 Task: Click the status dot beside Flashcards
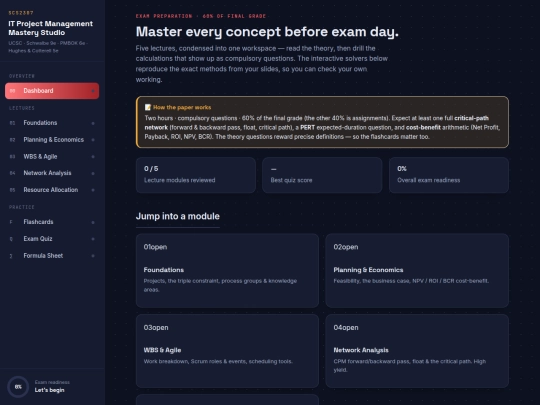(93, 222)
